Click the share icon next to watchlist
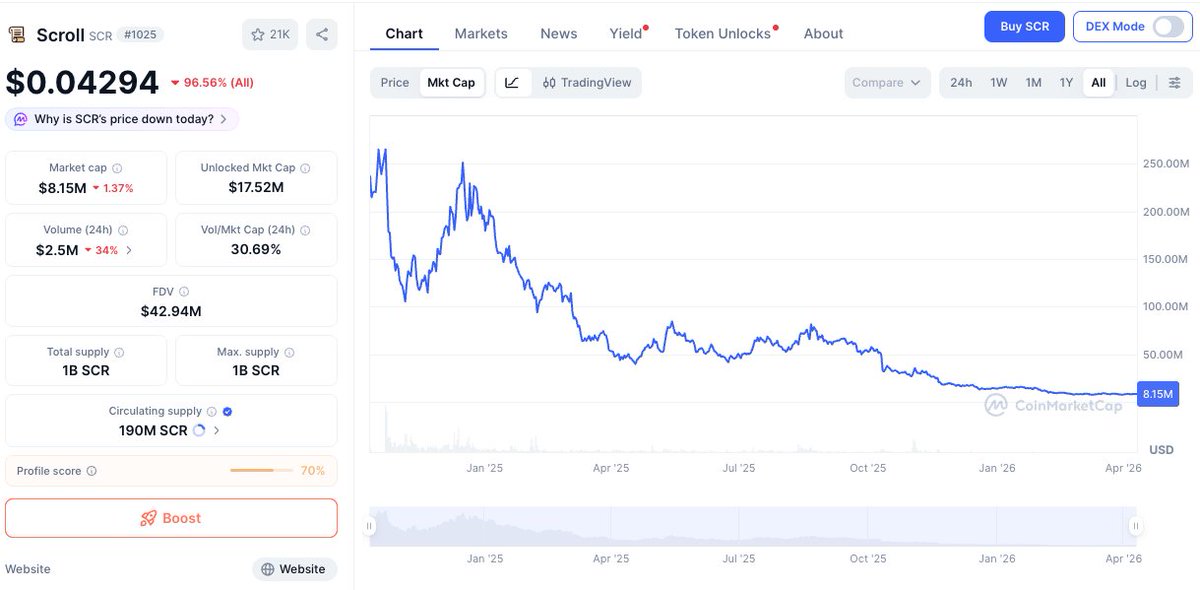The width and height of the screenshot is (1200, 590). point(322,35)
